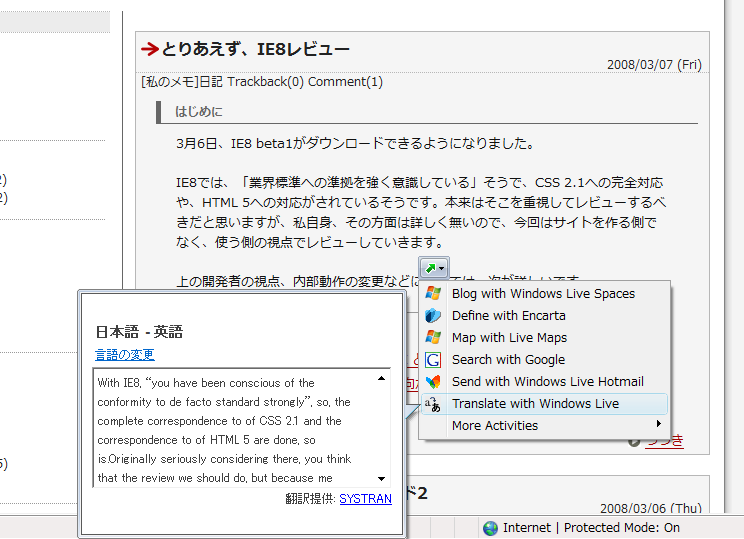Image resolution: width=744 pixels, height=539 pixels.
Task: Click the red つづき read-more link
Action: (665, 441)
